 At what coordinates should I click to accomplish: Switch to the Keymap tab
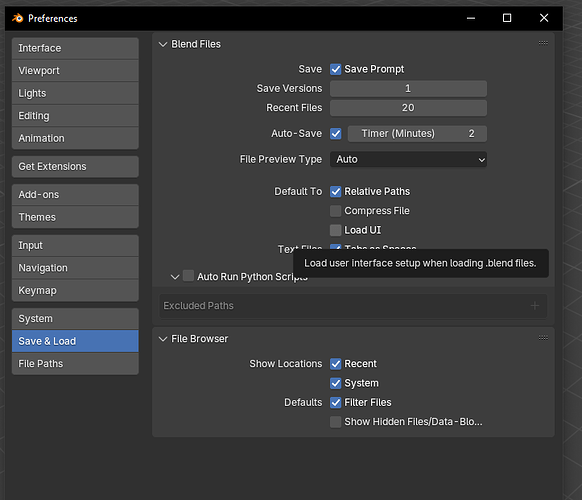coord(75,290)
